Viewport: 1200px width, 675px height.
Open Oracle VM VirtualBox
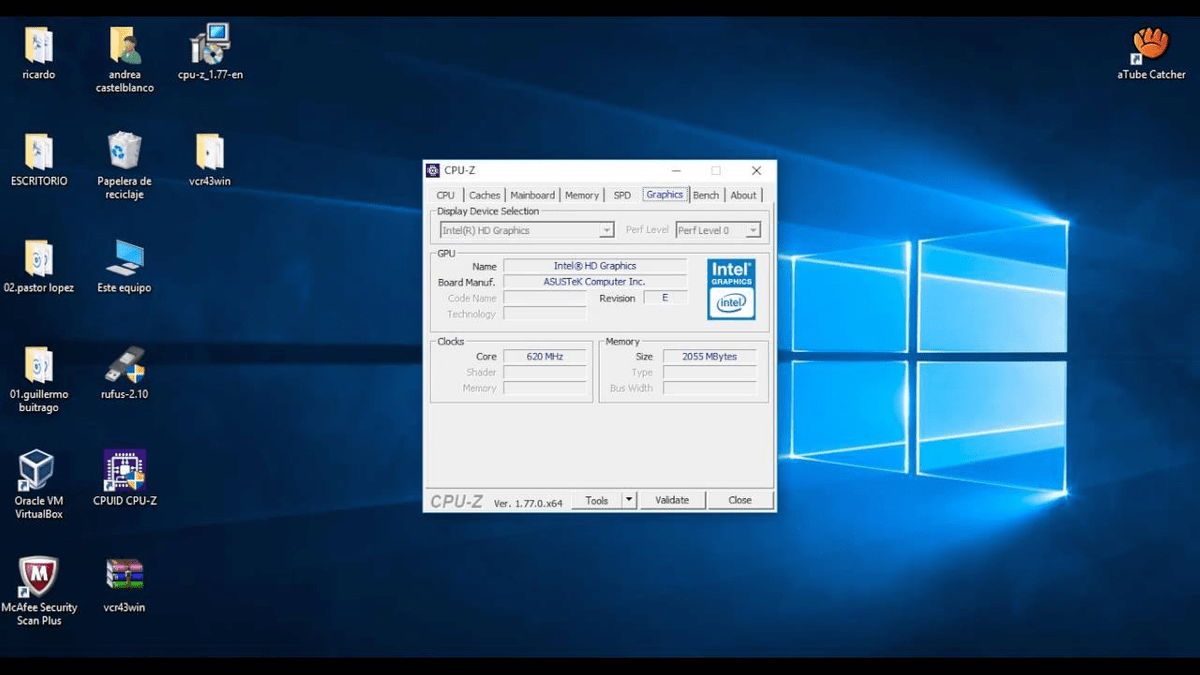[x=37, y=470]
